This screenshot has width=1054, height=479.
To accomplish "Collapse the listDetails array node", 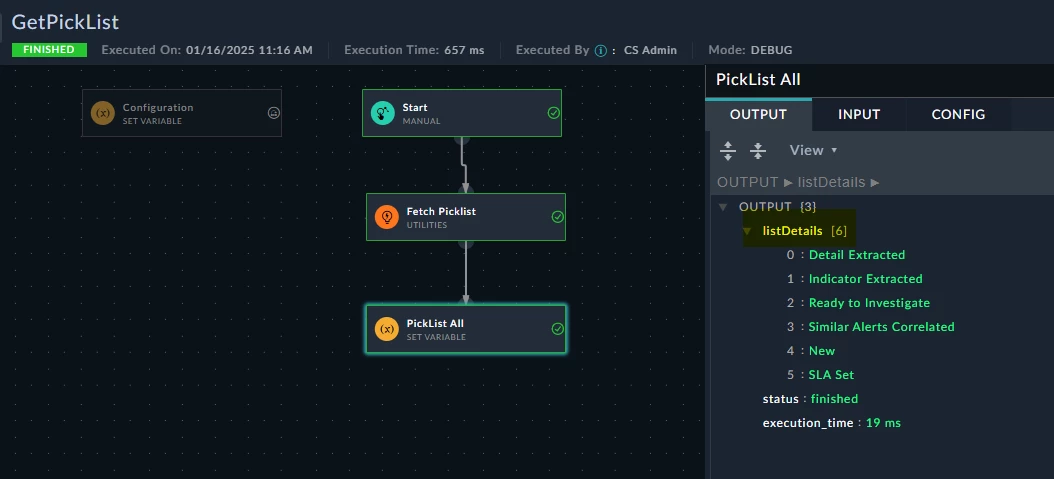I will pyautogui.click(x=747, y=231).
